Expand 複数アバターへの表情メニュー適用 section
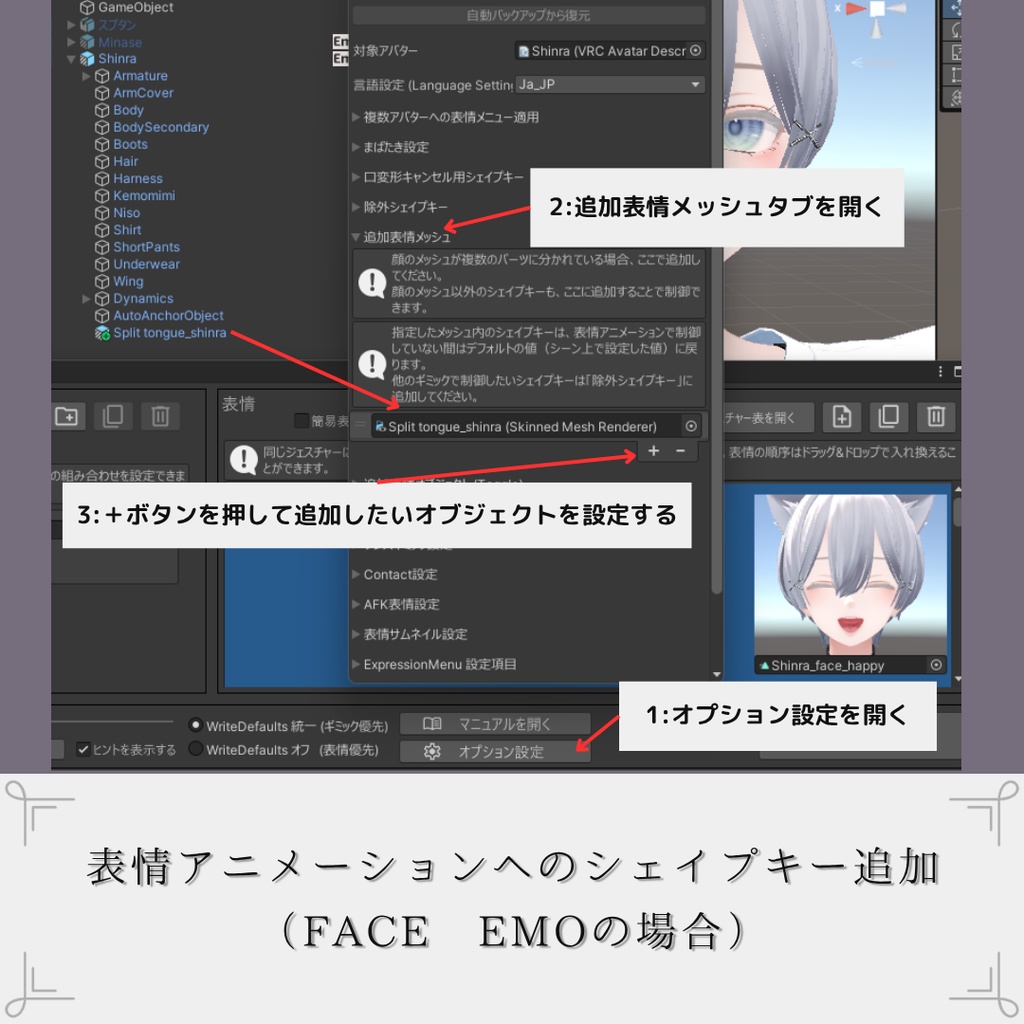The height and width of the screenshot is (1024, 1024). 356,118
